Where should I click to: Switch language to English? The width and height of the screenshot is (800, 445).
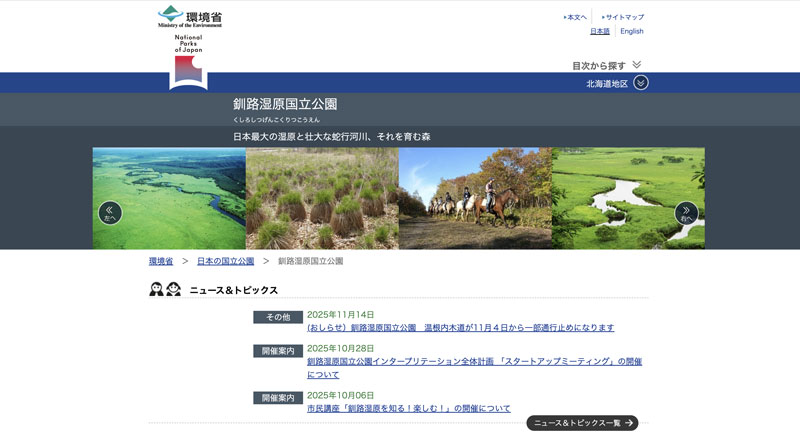(x=632, y=31)
